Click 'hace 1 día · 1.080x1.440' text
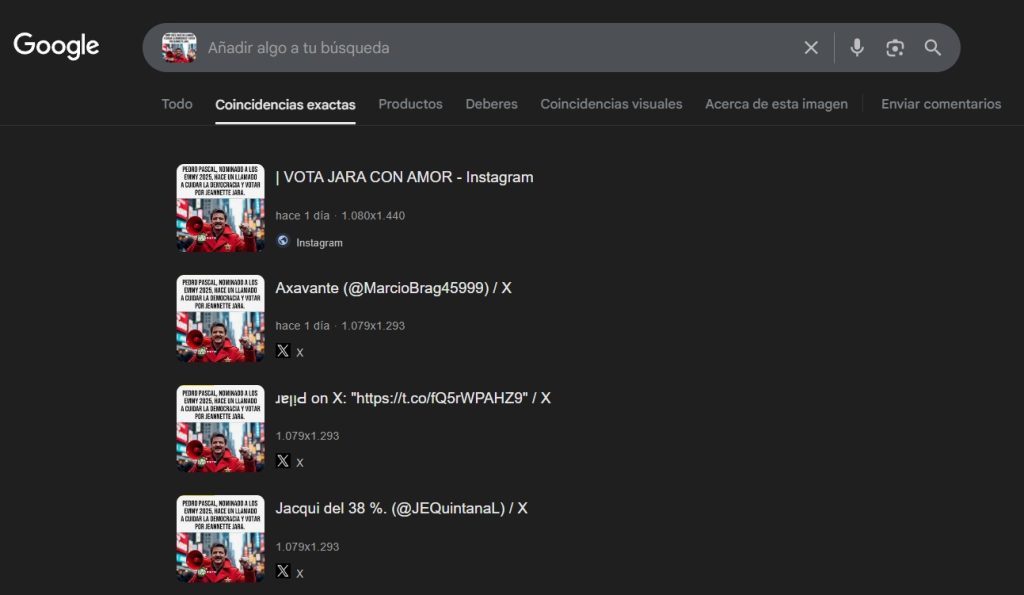Screen dimensions: 1024x595 (x=340, y=216)
